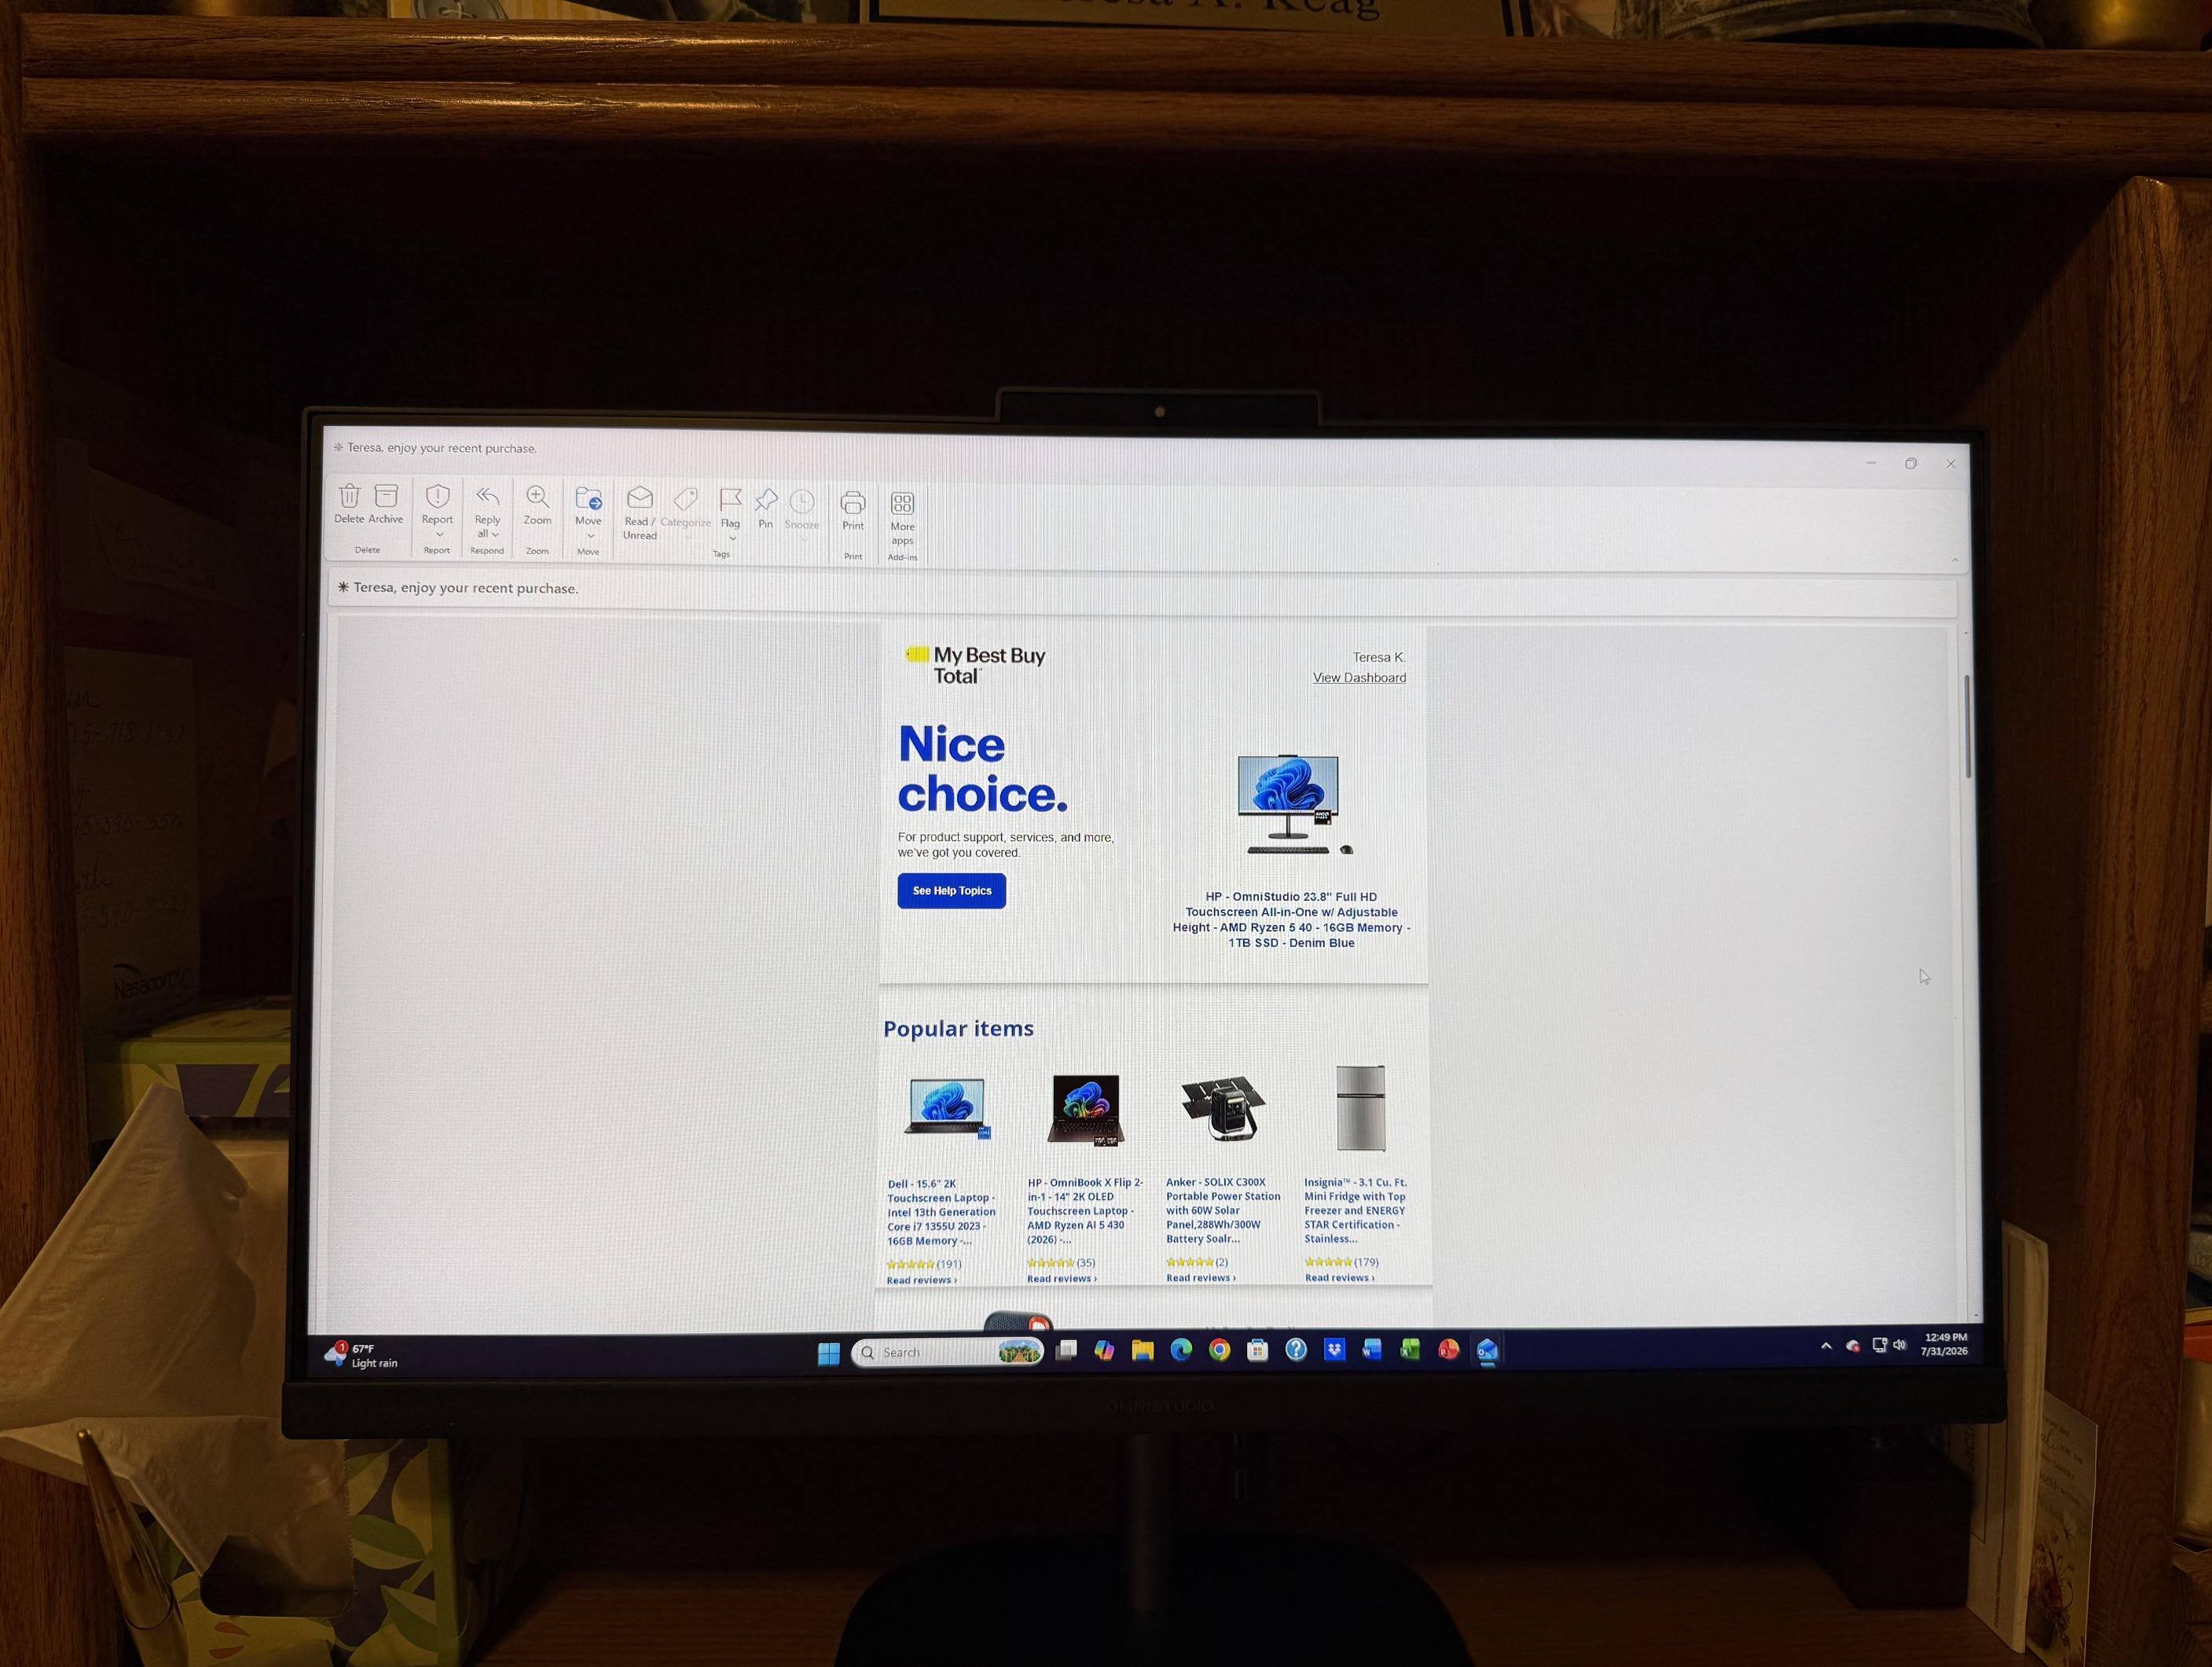Show hidden system tray icons
Viewport: 2212px width, 1667px height.
[1826, 1346]
